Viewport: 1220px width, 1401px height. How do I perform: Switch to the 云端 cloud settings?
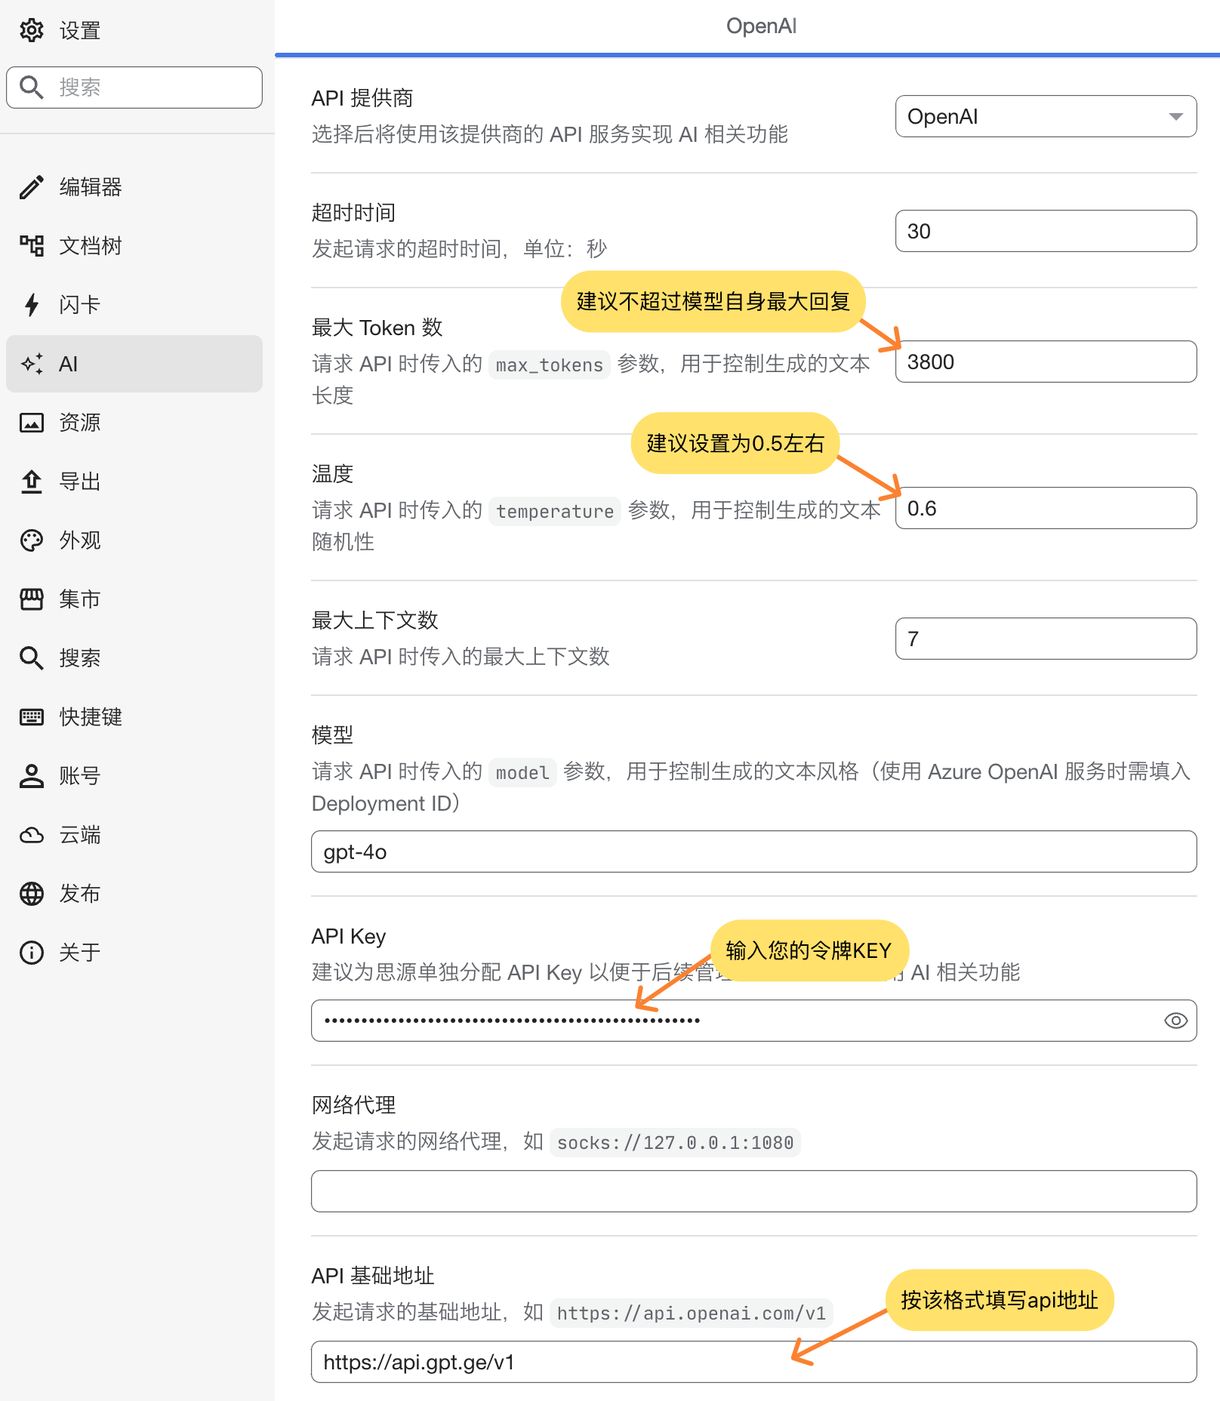point(134,835)
